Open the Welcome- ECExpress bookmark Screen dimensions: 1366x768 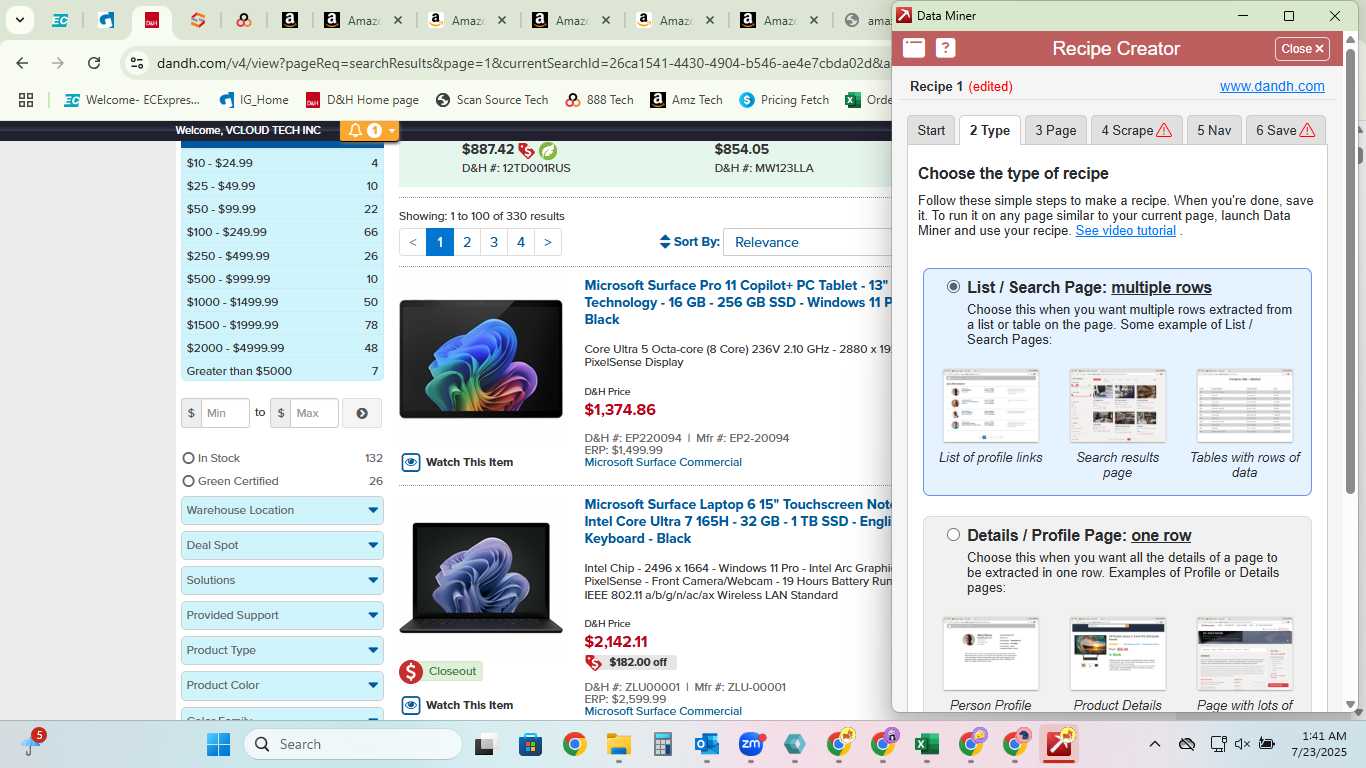pos(132,100)
